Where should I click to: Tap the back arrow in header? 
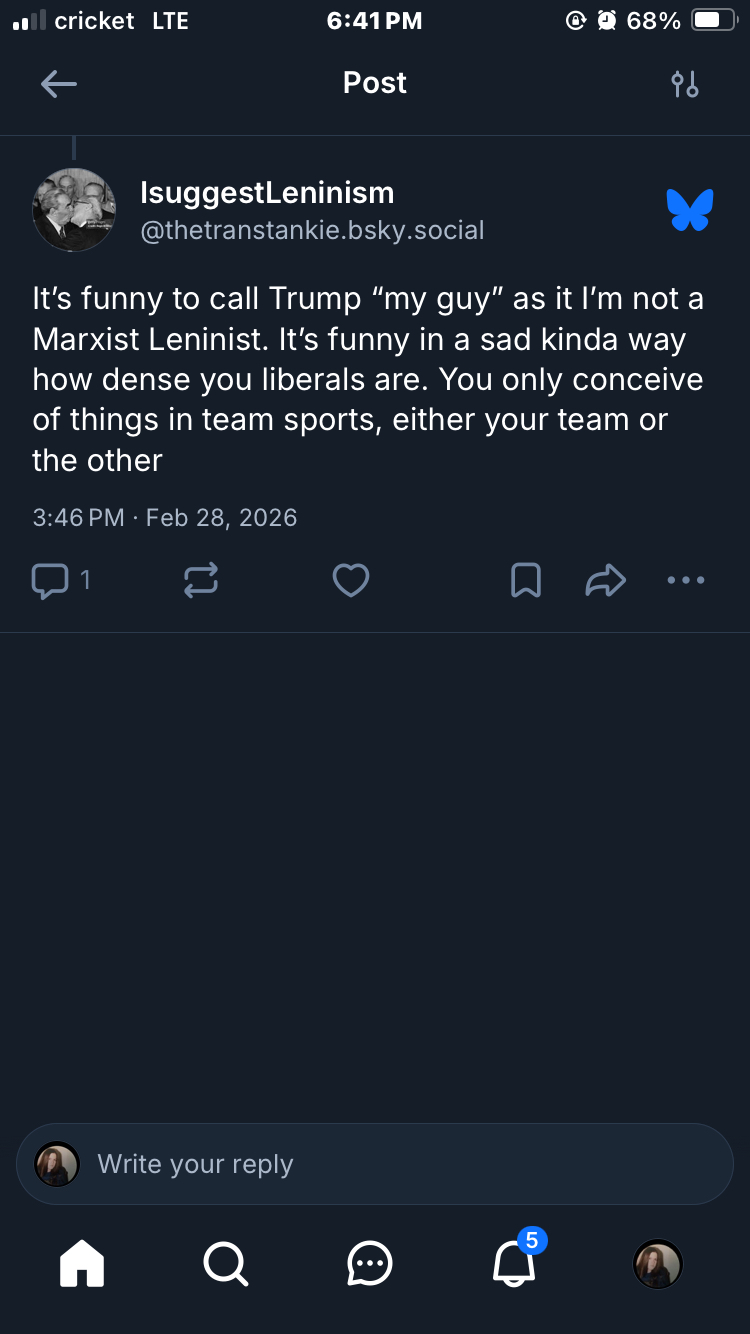pyautogui.click(x=59, y=84)
